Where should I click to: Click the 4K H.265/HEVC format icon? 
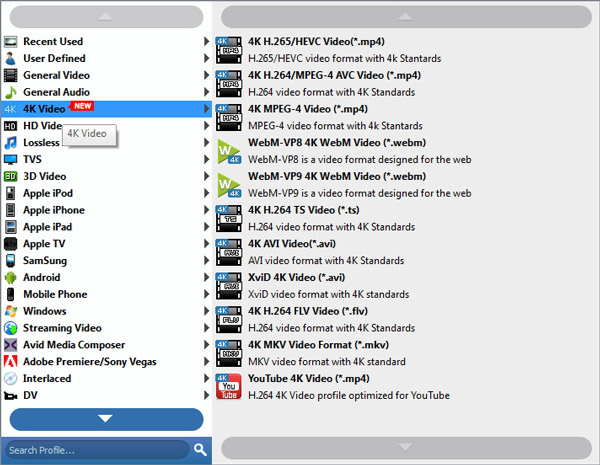(228, 50)
